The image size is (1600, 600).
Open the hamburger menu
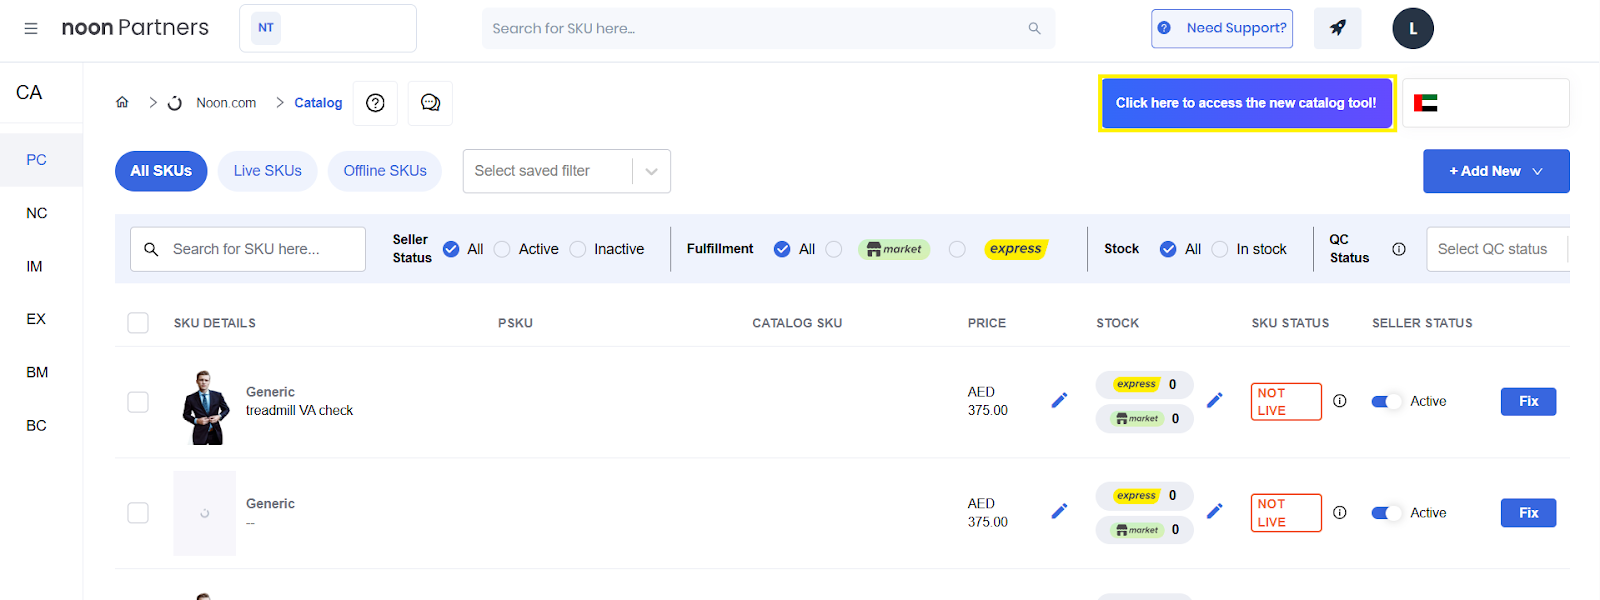(x=31, y=28)
